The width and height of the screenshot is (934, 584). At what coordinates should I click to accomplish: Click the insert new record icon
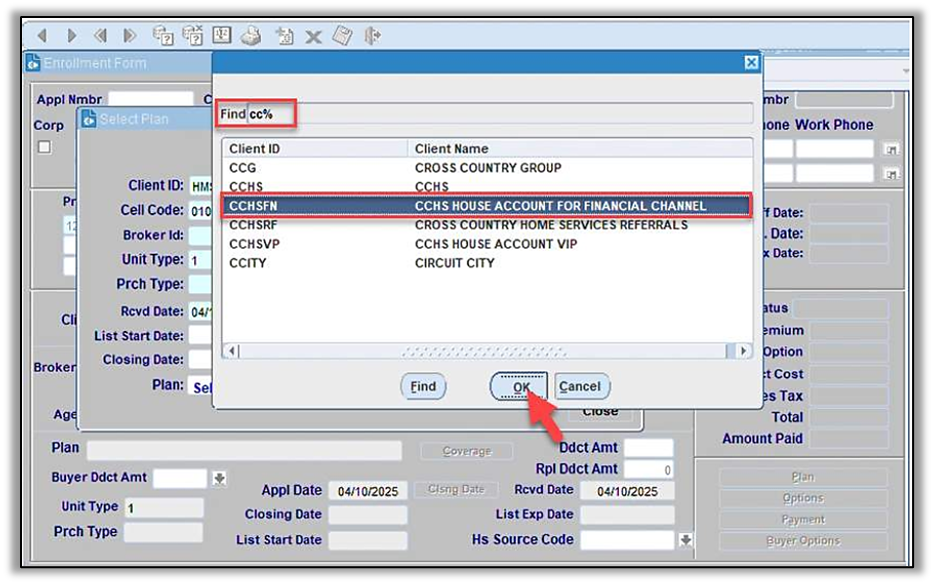[x=283, y=36]
